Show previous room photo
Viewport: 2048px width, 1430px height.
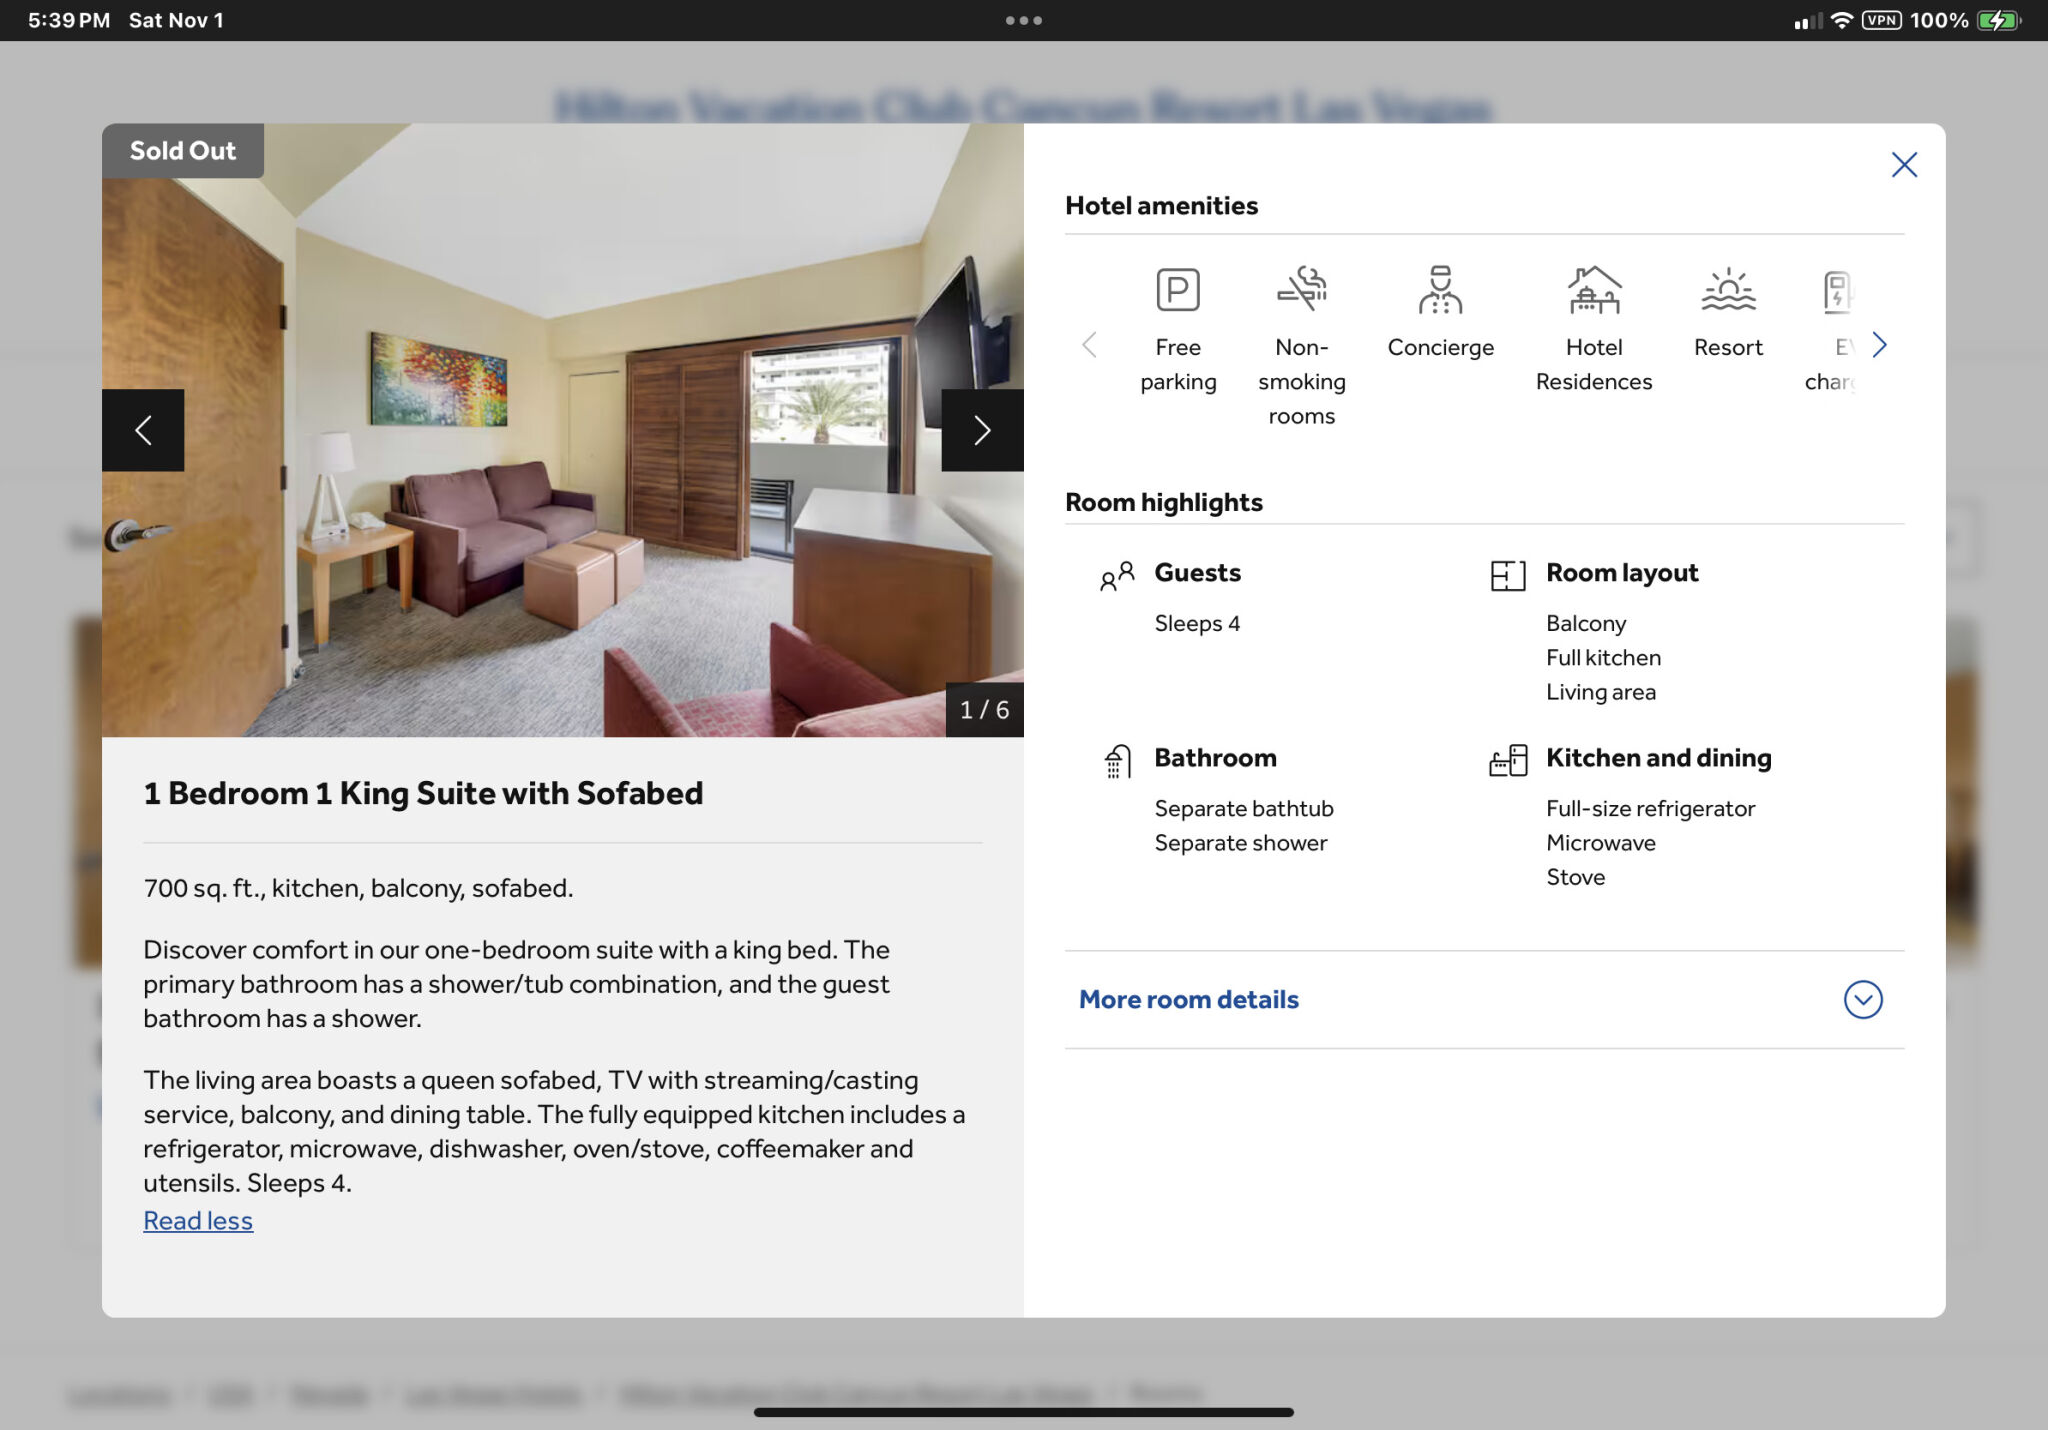pos(143,430)
